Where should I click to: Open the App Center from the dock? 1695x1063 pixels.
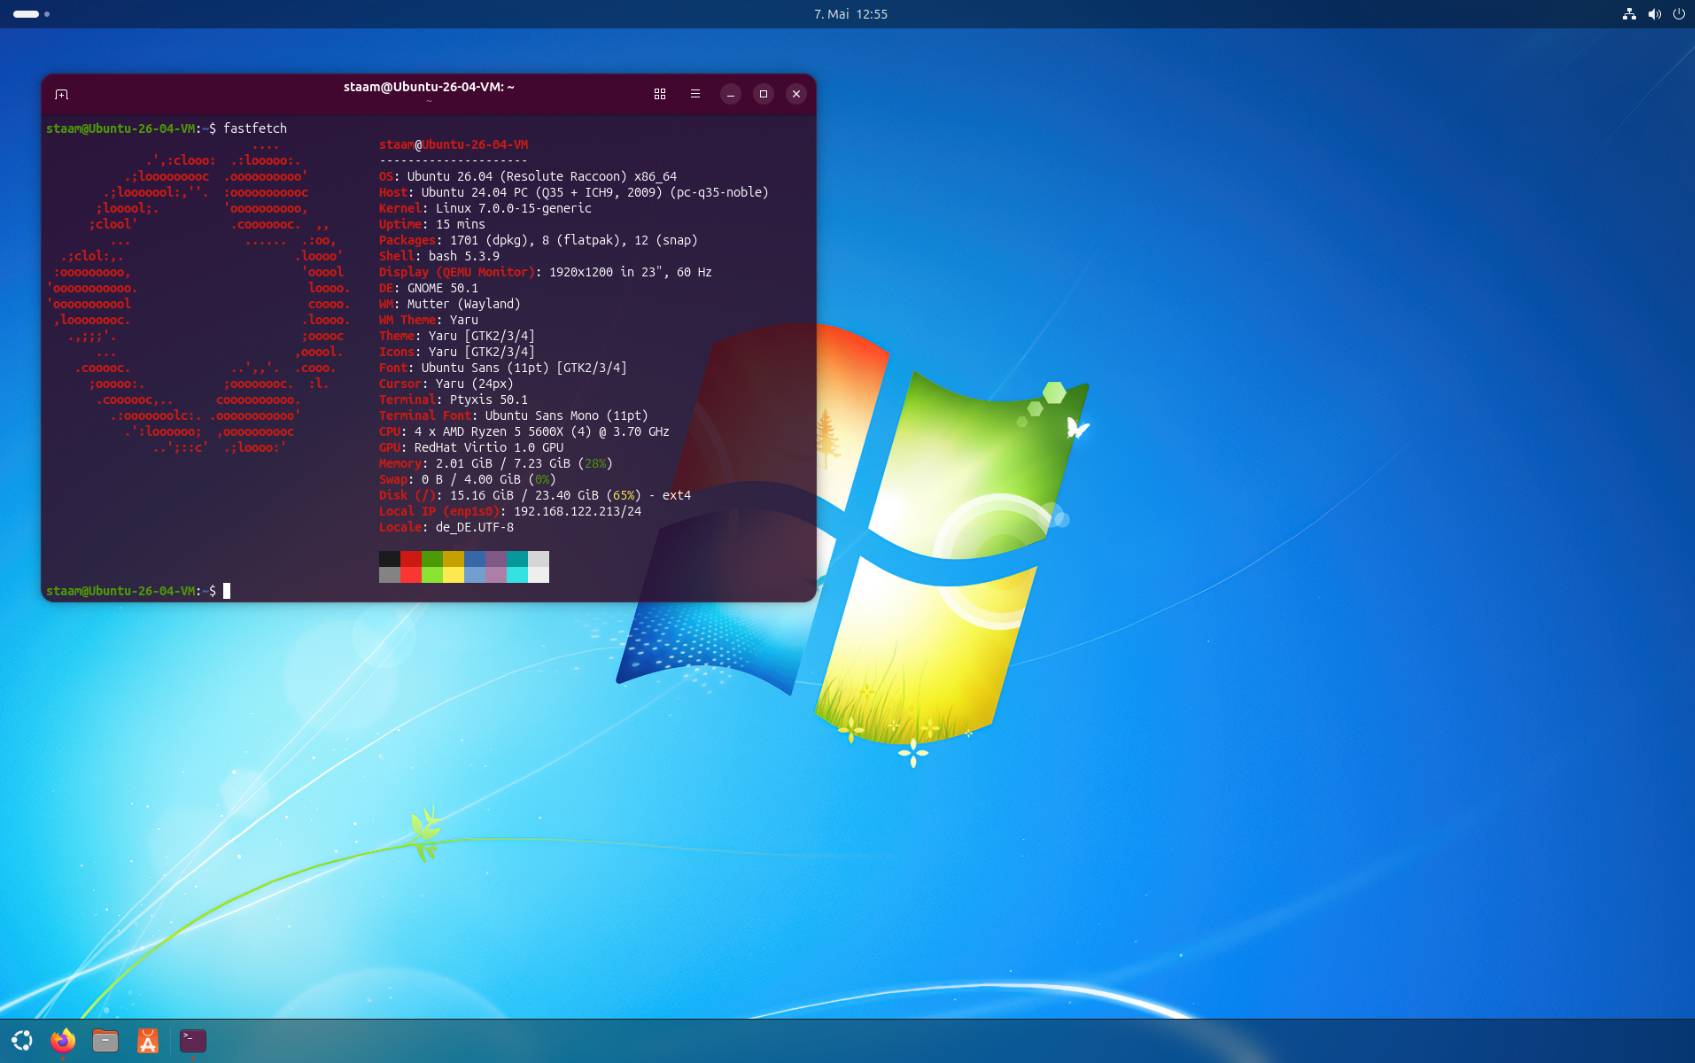148,1041
